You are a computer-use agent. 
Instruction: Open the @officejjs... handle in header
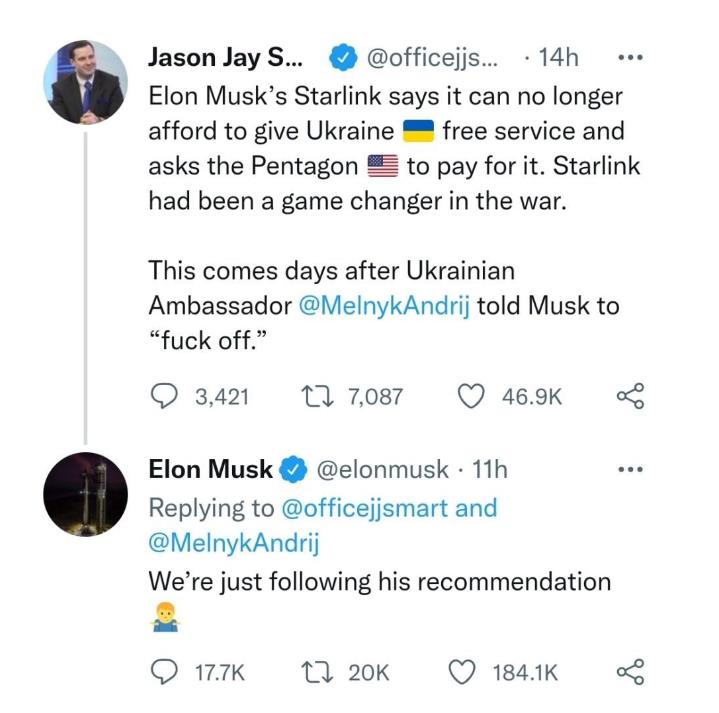[431, 58]
